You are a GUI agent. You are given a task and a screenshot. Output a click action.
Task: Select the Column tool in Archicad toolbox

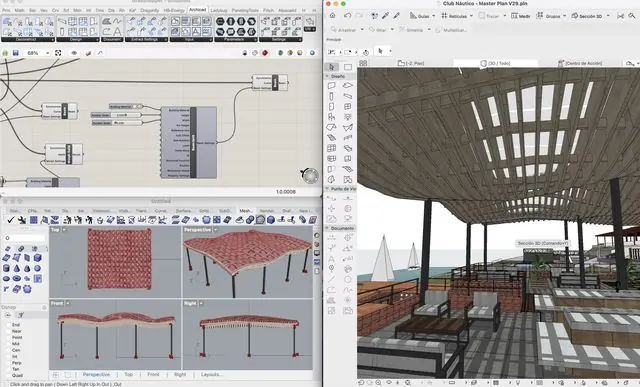tap(331, 96)
